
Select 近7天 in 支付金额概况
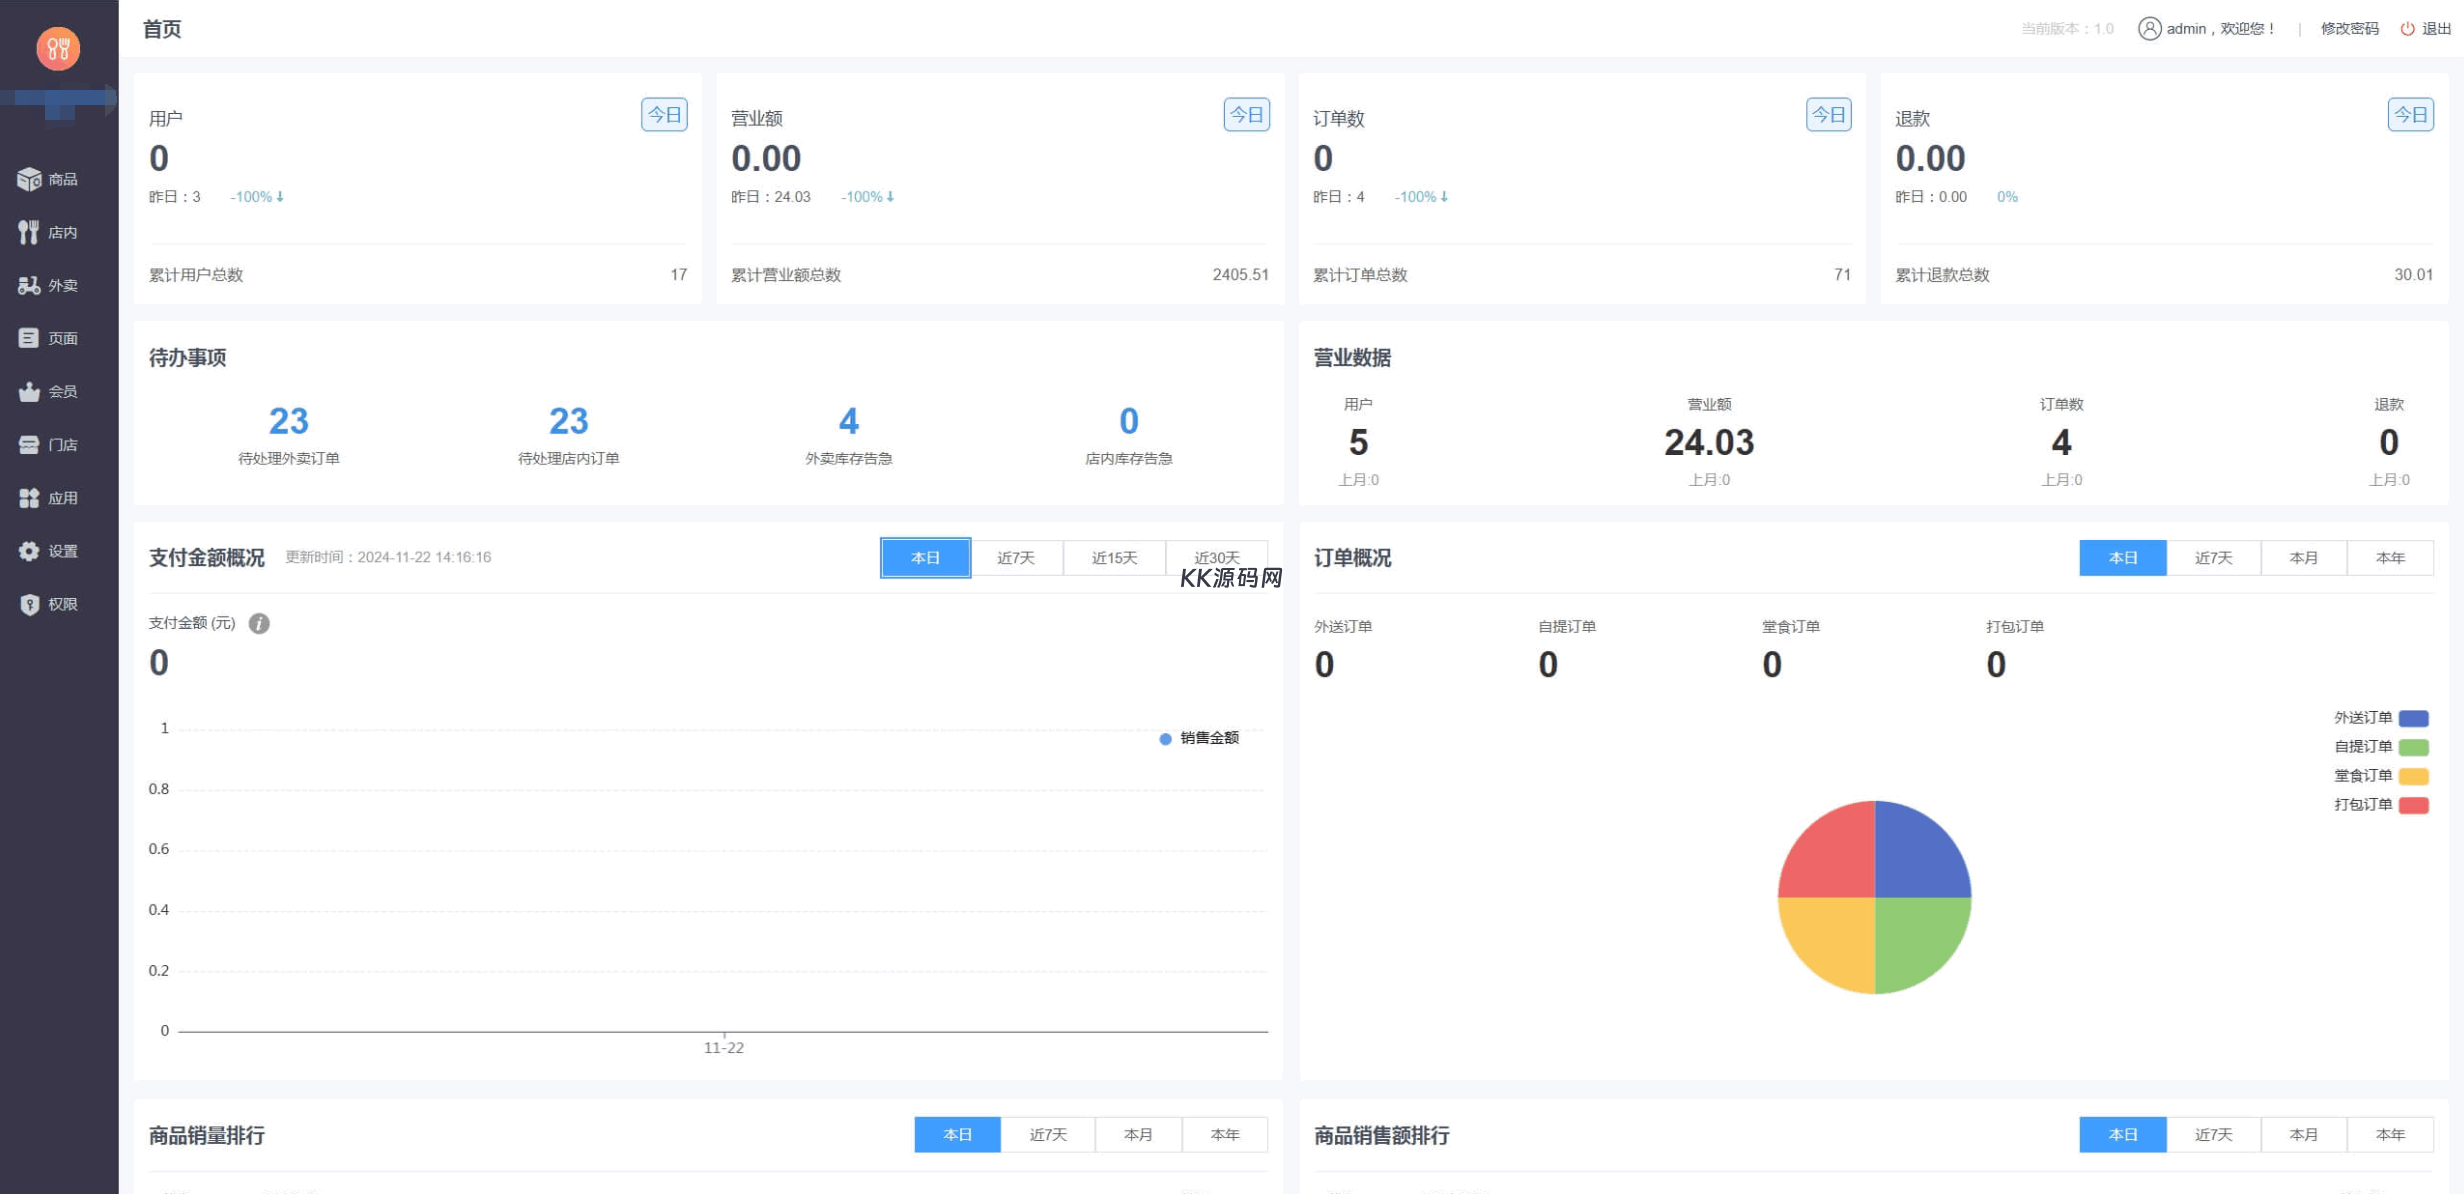1016,558
